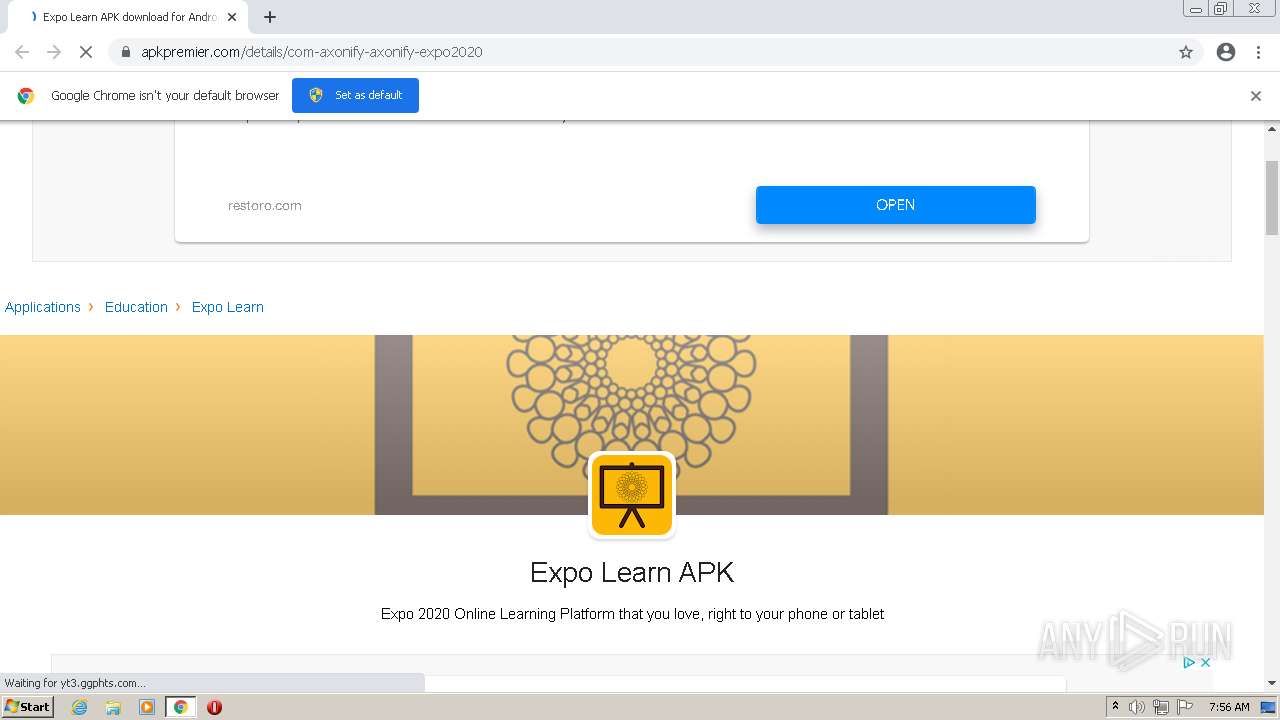This screenshot has height=720, width=1280.
Task: Click the scrollbar up arrow
Action: (x=1272, y=129)
